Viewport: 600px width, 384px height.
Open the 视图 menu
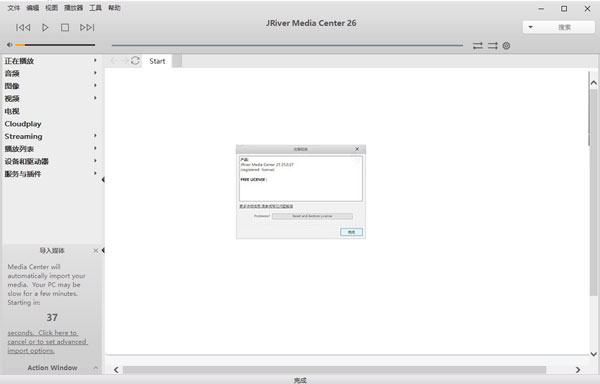(x=51, y=8)
